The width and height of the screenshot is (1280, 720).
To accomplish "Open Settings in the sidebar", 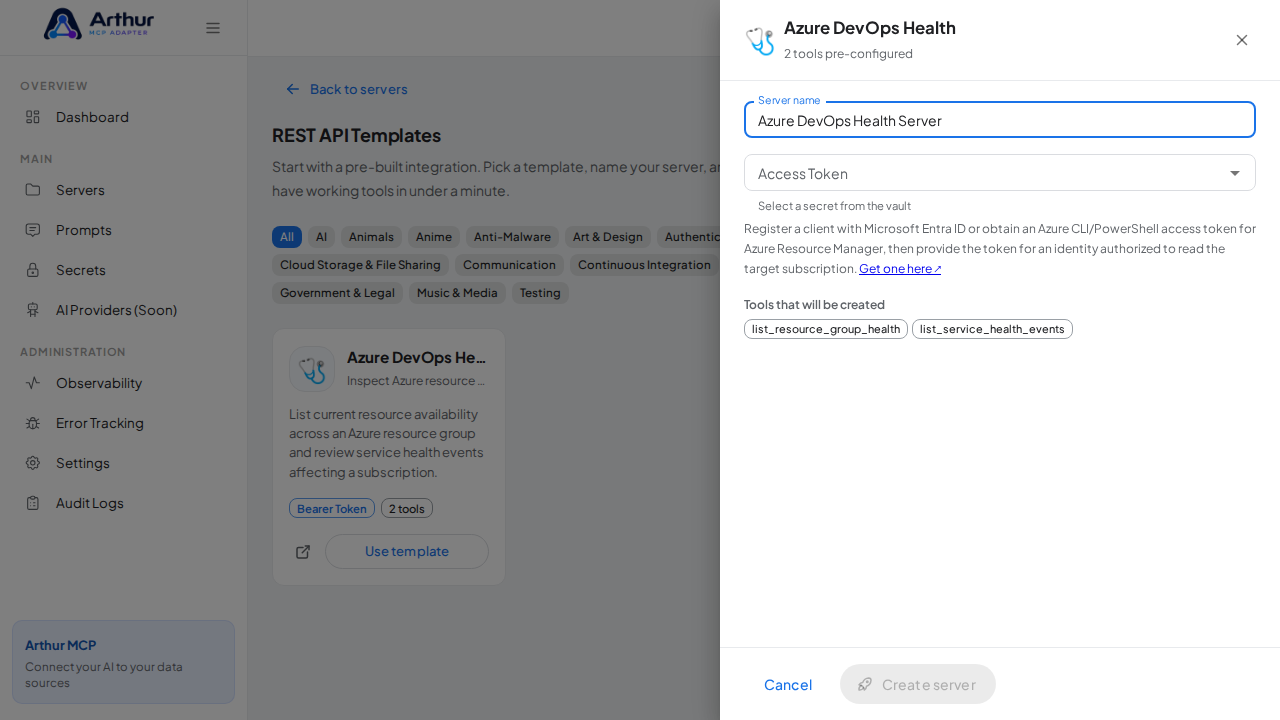I will (x=124, y=463).
